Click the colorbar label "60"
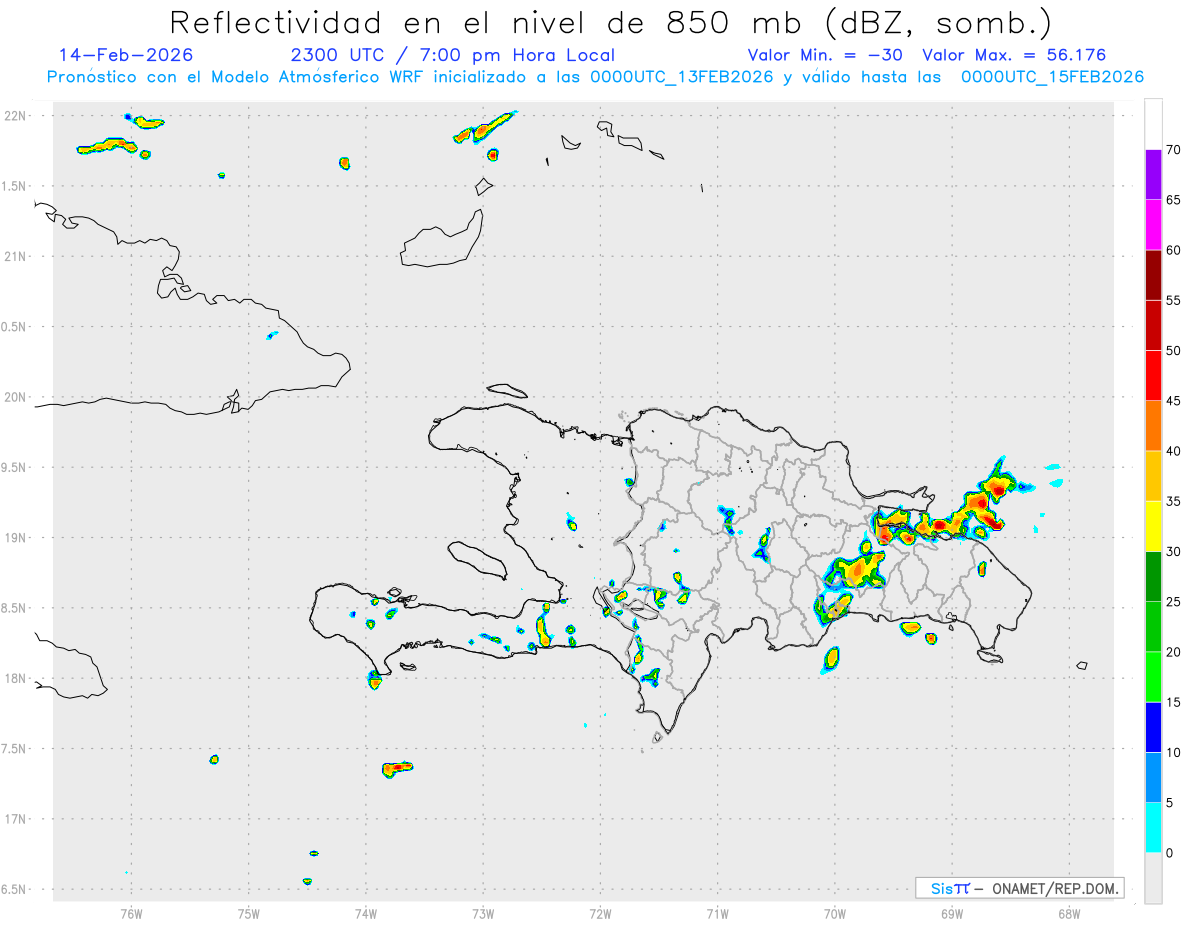The width and height of the screenshot is (1200, 927). point(1174,250)
